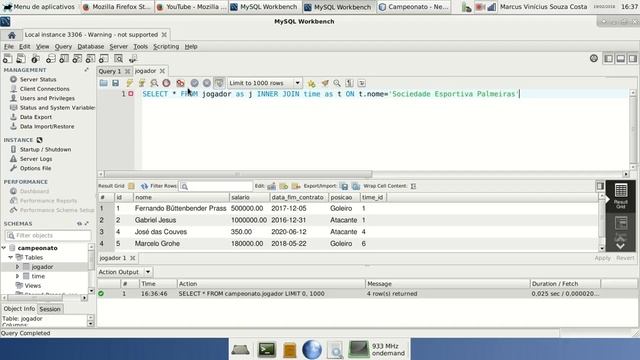
Task: Select the Result Grid side panel button
Action: coord(621,196)
